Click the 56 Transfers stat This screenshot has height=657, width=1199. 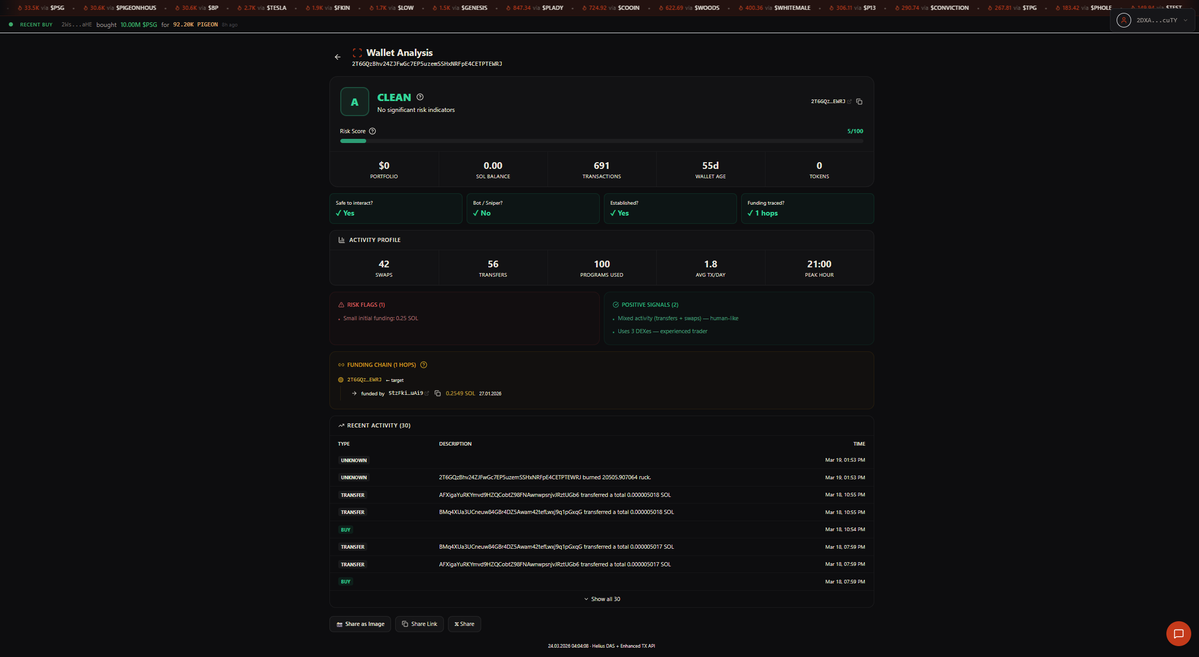(x=493, y=268)
